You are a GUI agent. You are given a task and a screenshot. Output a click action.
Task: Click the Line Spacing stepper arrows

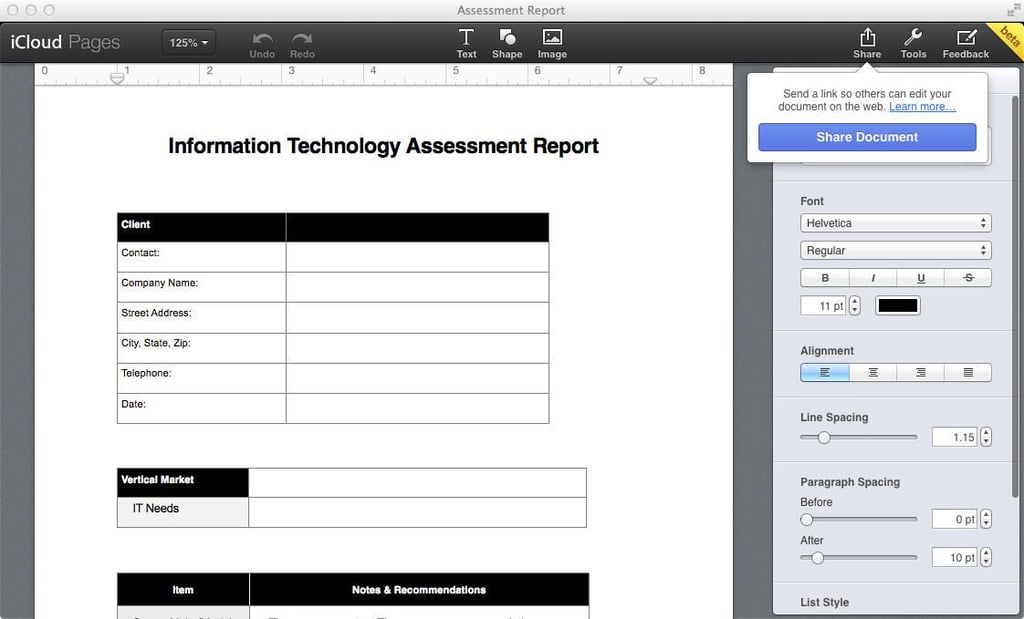click(986, 437)
